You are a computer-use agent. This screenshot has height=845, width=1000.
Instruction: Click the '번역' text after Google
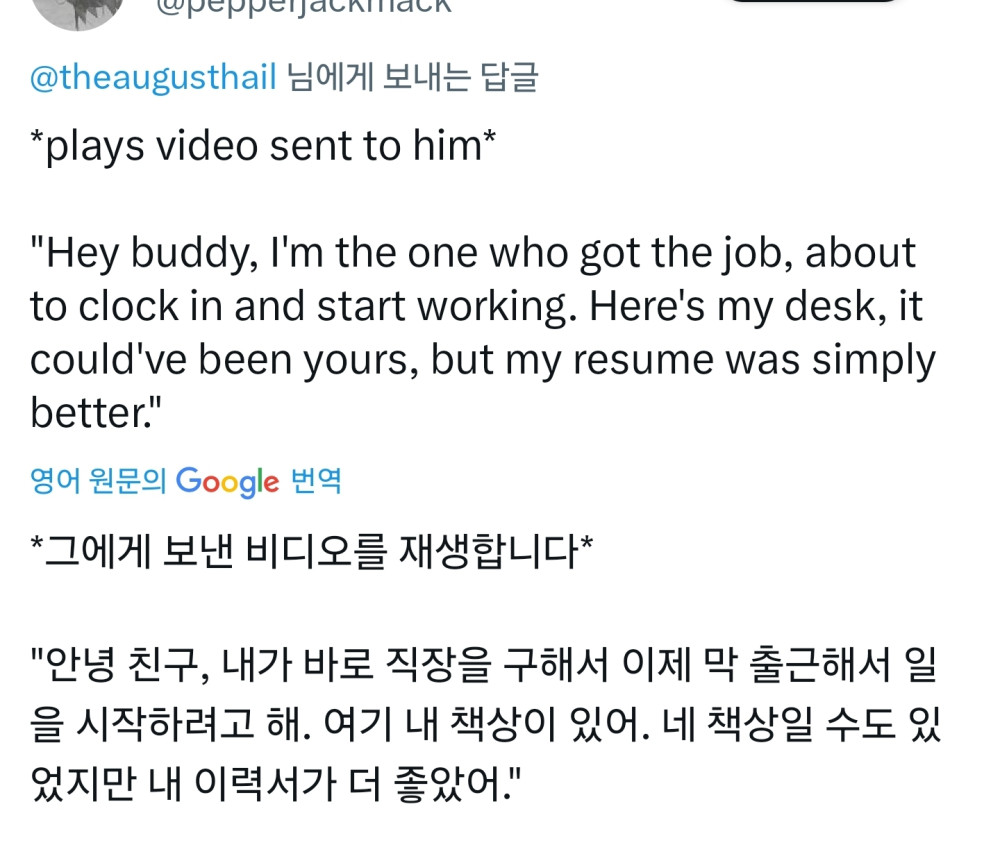(316, 481)
